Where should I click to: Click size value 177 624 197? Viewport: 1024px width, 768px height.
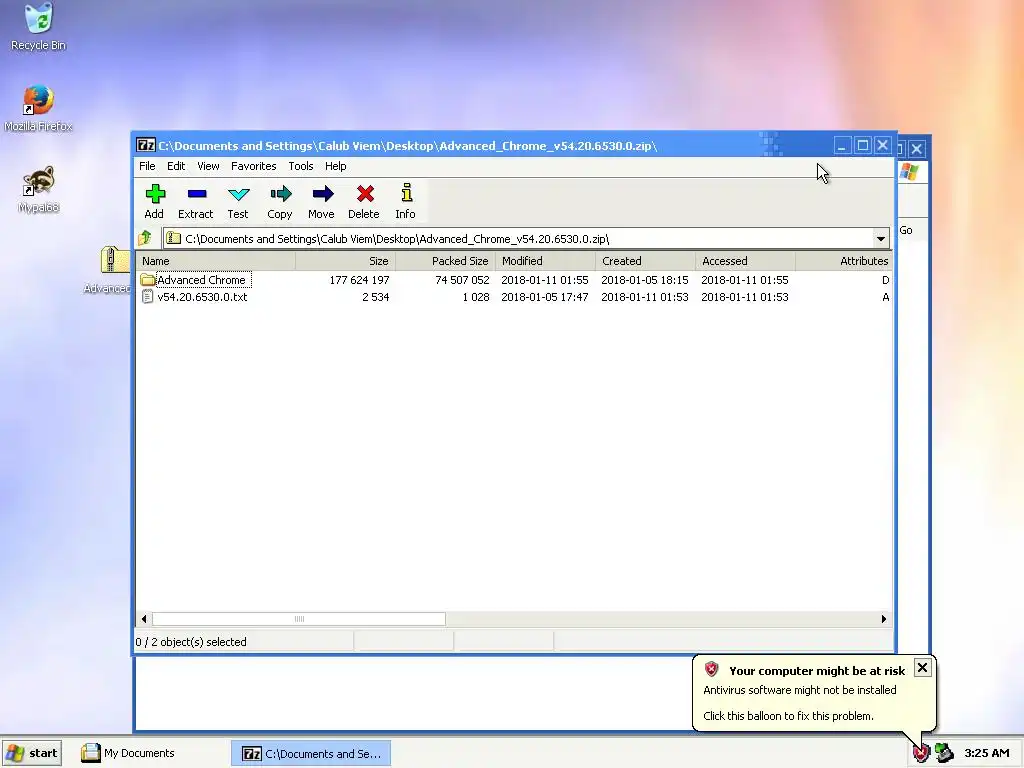359,280
